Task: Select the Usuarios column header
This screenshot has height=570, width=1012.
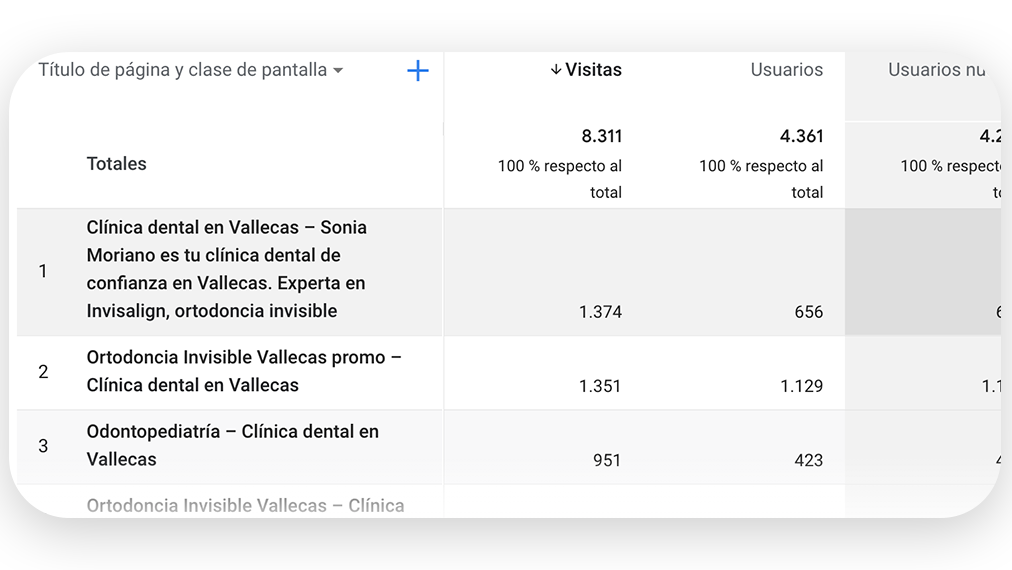Action: (x=786, y=70)
